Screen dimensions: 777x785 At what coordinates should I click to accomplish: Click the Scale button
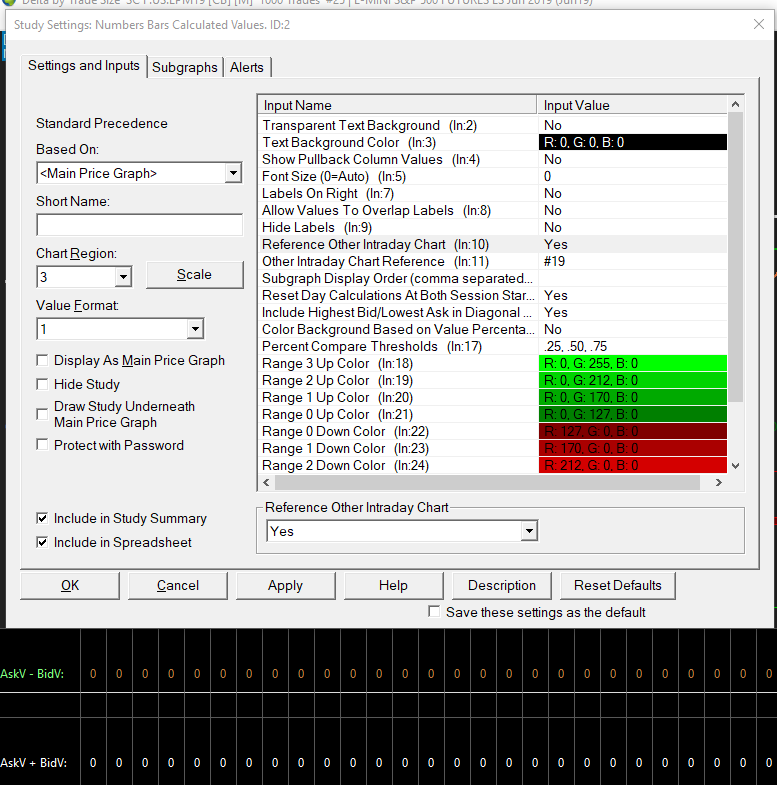point(194,274)
